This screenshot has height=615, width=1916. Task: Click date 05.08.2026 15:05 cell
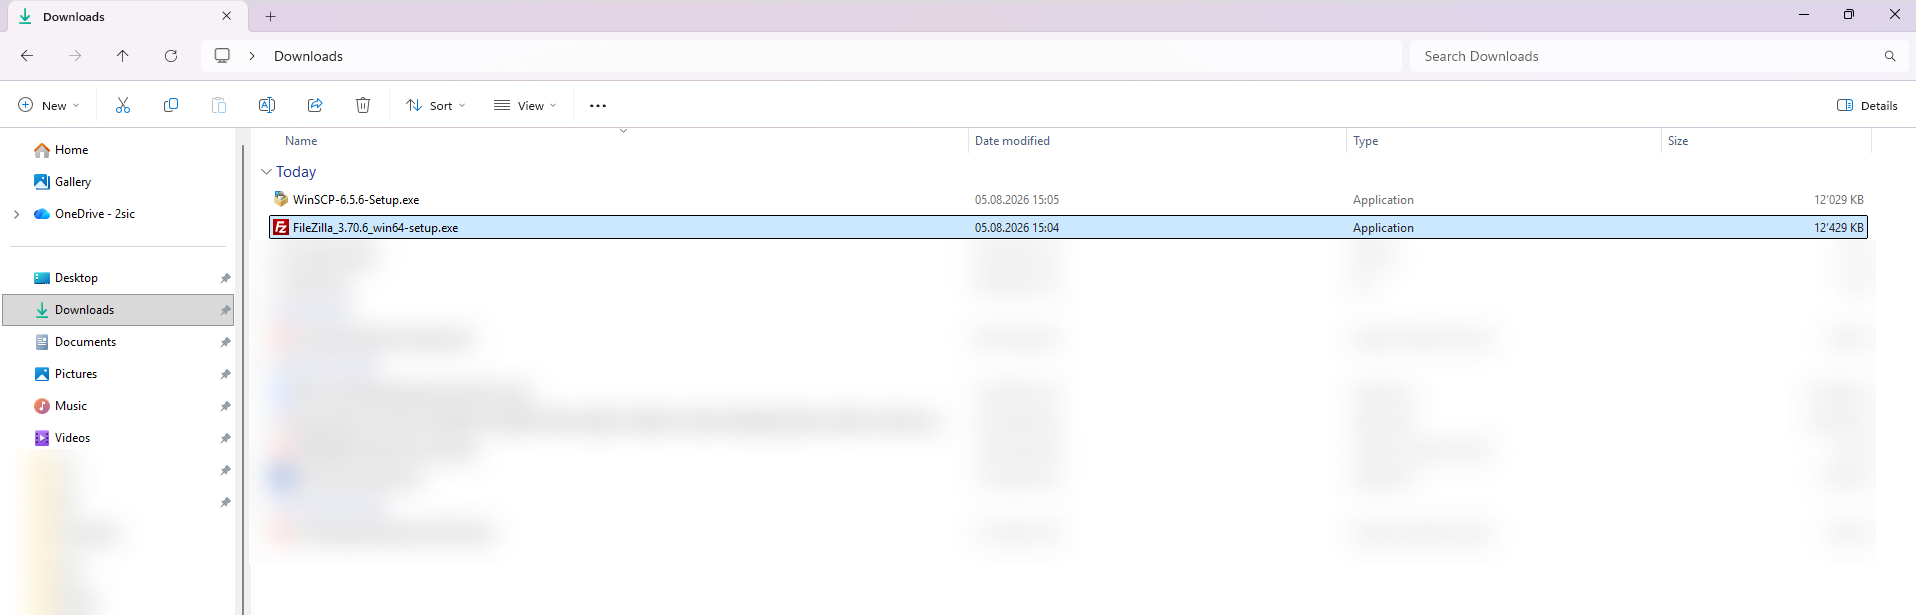tap(1017, 200)
